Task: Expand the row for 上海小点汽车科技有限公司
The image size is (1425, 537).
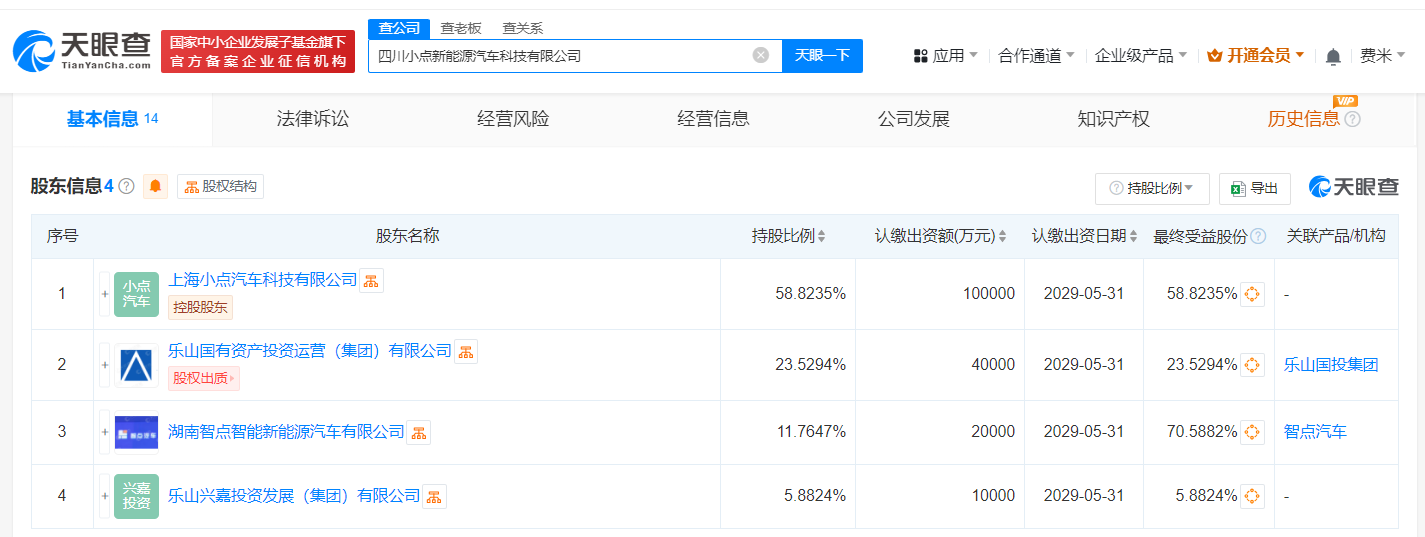Action: click(x=104, y=294)
